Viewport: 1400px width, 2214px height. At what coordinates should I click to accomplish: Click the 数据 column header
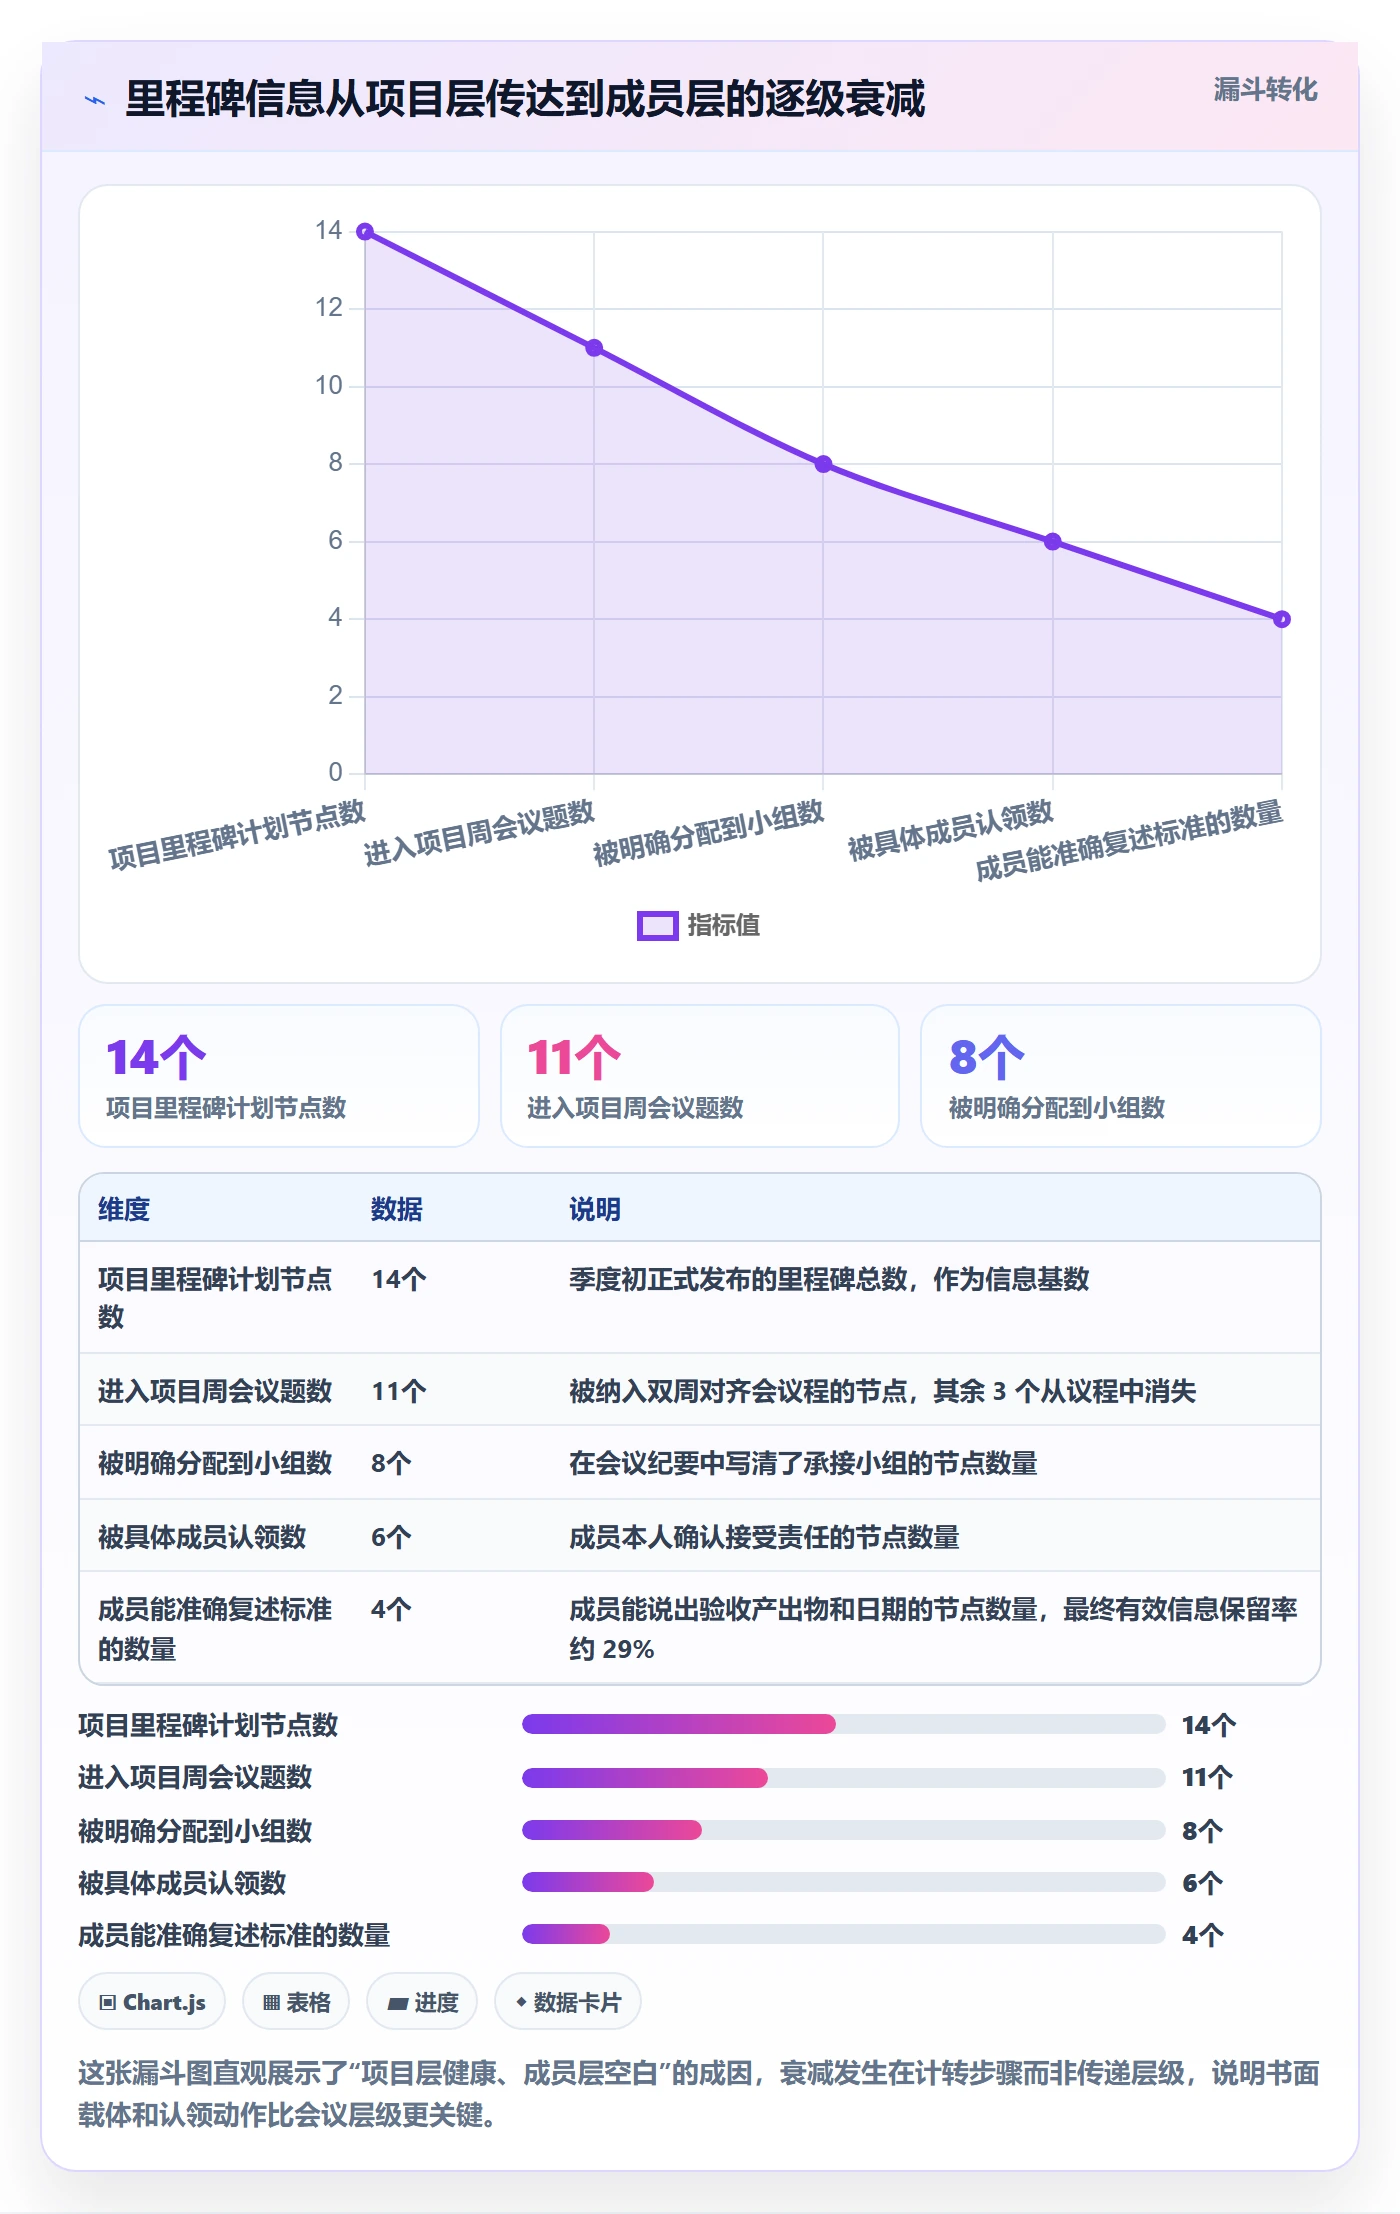(x=397, y=1209)
